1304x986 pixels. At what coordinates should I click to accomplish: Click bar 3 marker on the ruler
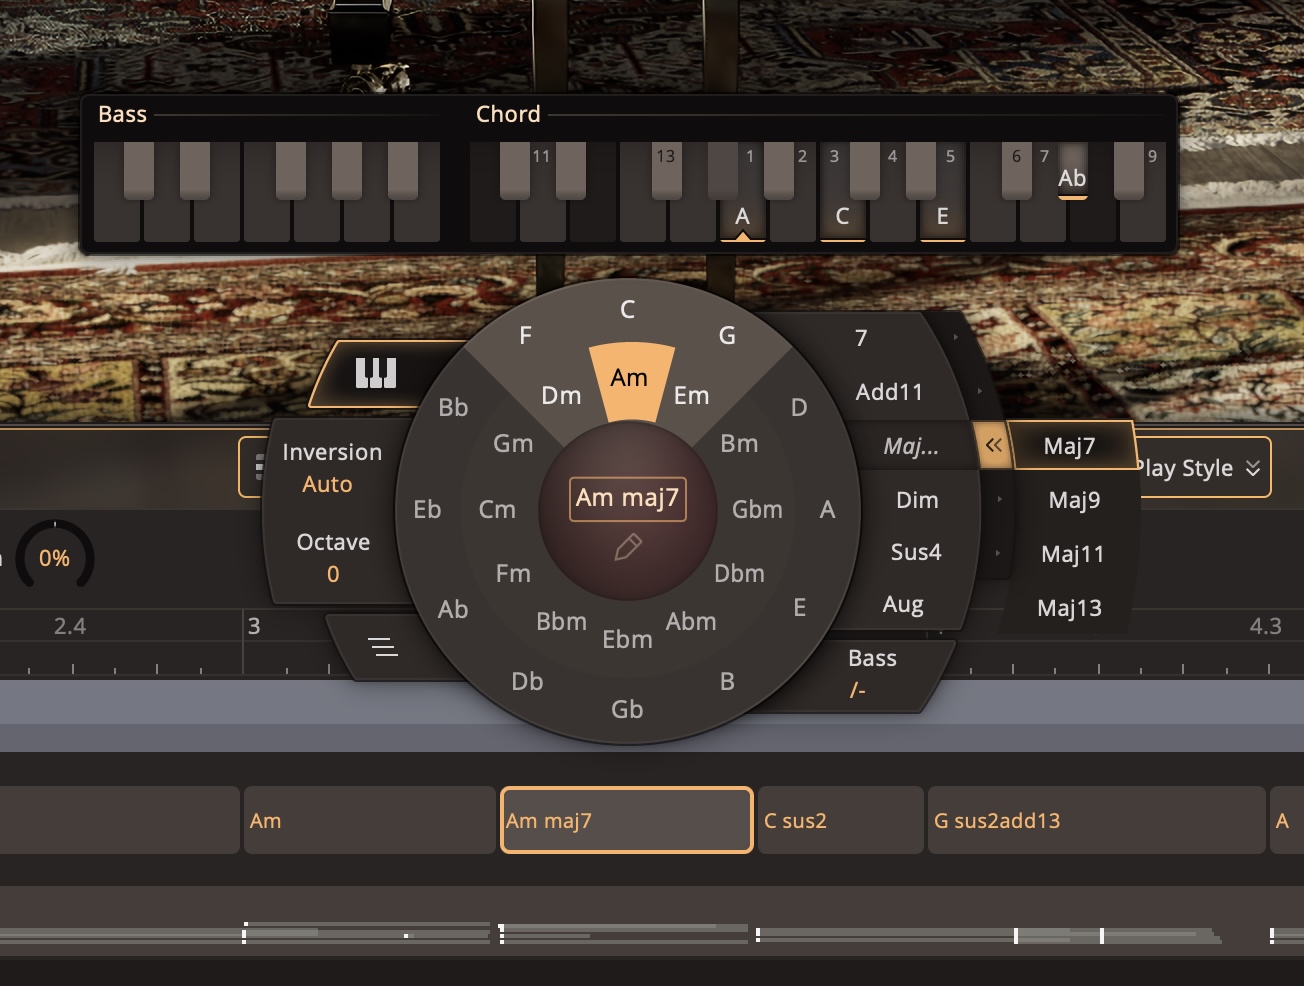pyautogui.click(x=254, y=627)
